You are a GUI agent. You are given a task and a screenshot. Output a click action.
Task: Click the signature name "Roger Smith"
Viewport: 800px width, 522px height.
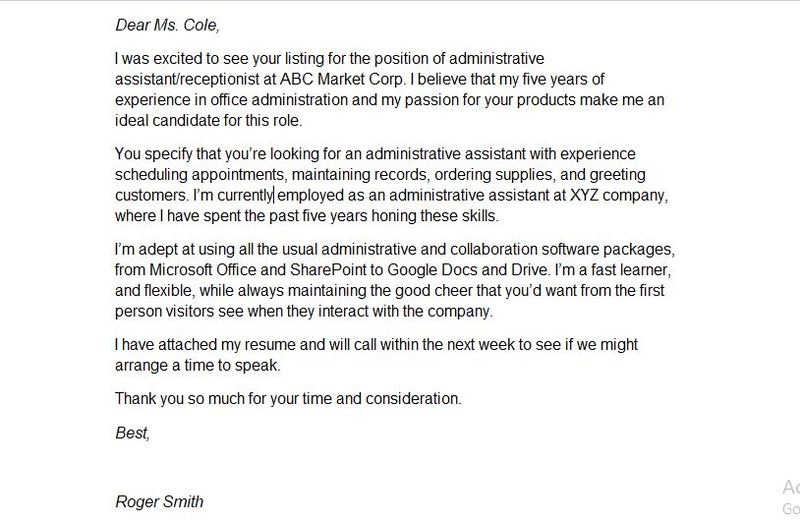[x=161, y=500]
